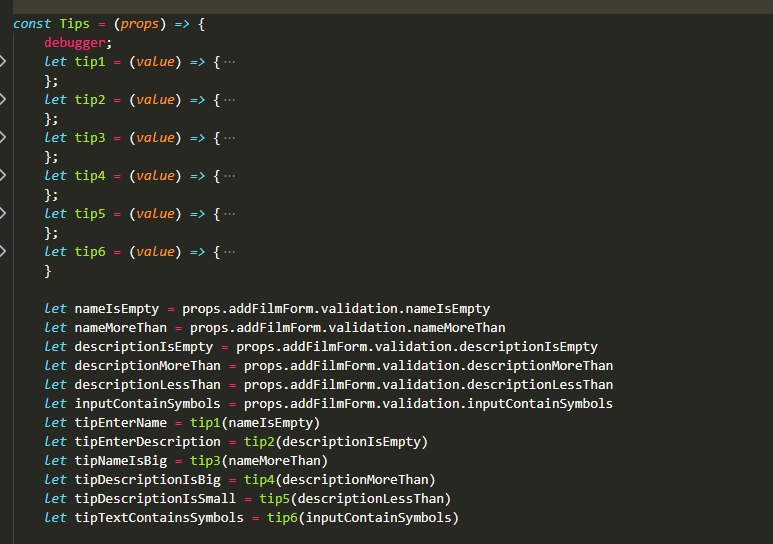Click the 'tipEnterName' variable

[121, 423]
